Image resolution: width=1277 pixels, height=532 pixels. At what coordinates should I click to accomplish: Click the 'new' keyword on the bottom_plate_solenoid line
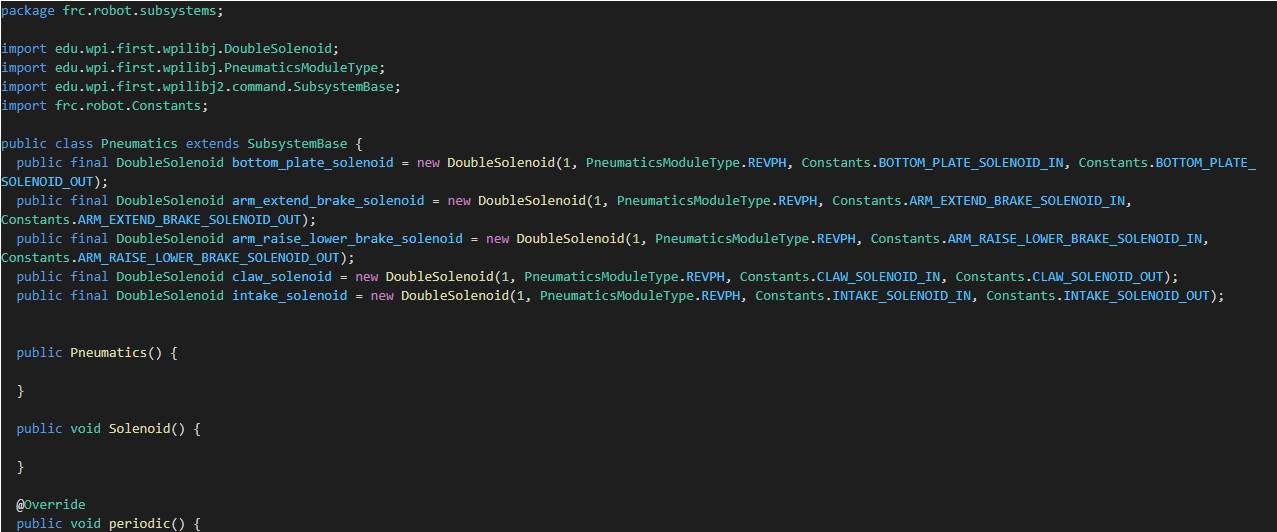coord(427,162)
